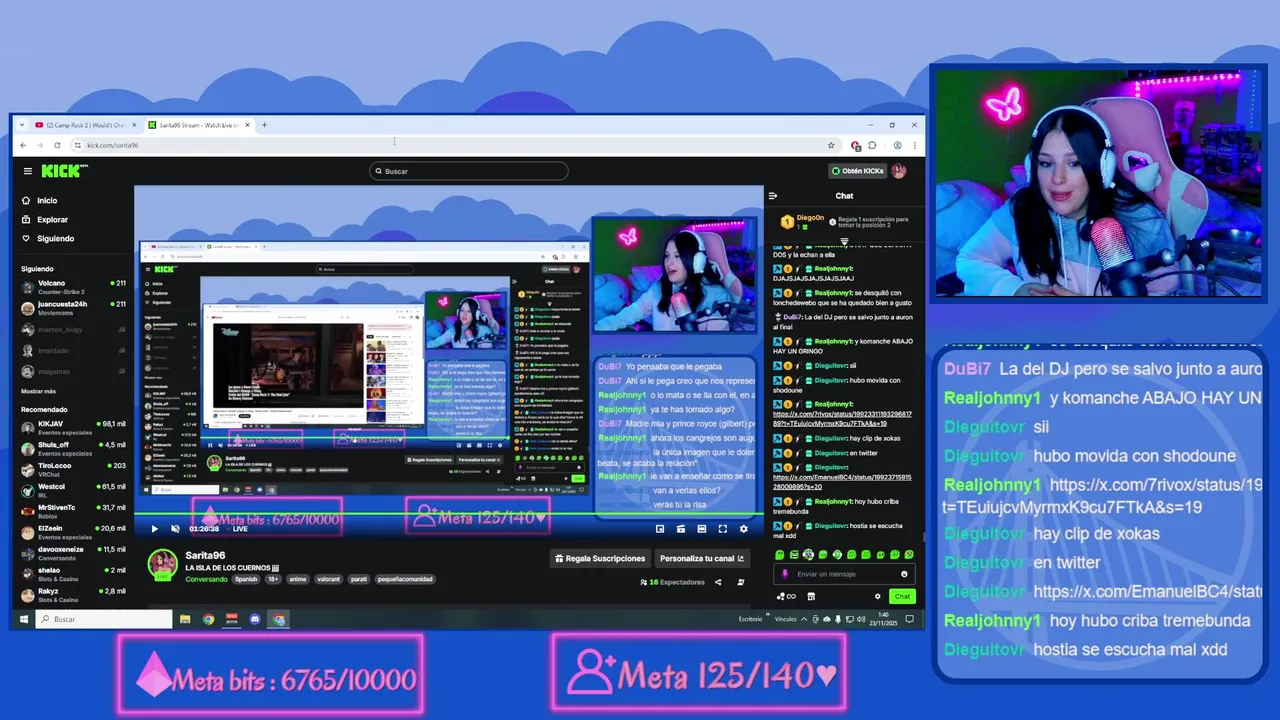Image resolution: width=1280 pixels, height=720 pixels.
Task: Share the stream with share icon
Action: point(718,582)
